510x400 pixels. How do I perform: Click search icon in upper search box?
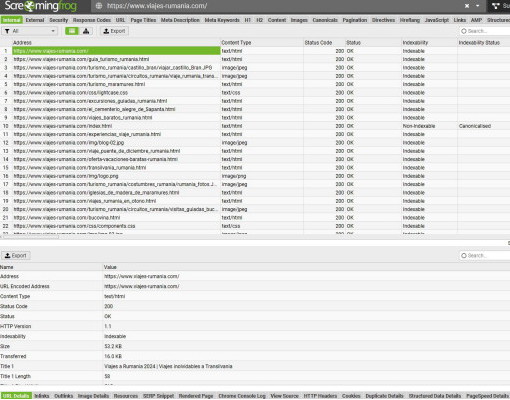(x=464, y=31)
